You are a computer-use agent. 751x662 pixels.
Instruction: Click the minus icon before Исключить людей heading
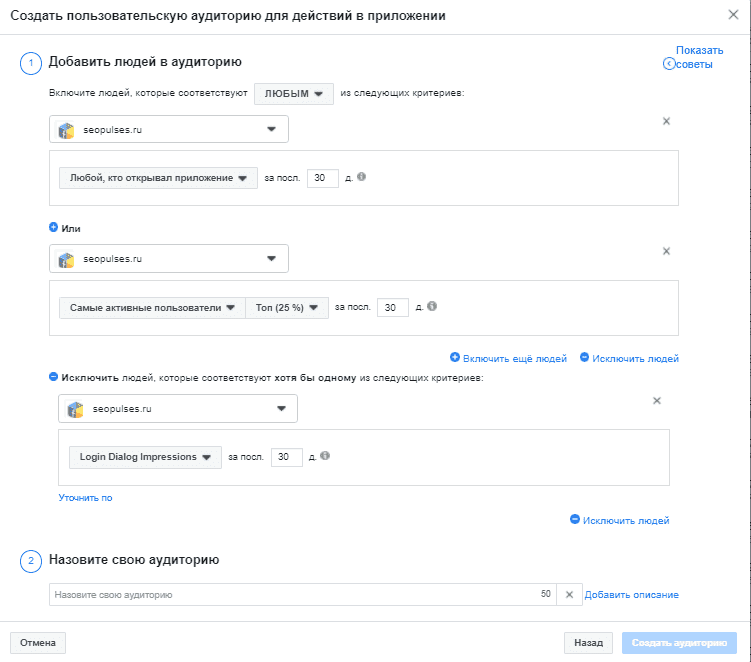54,377
